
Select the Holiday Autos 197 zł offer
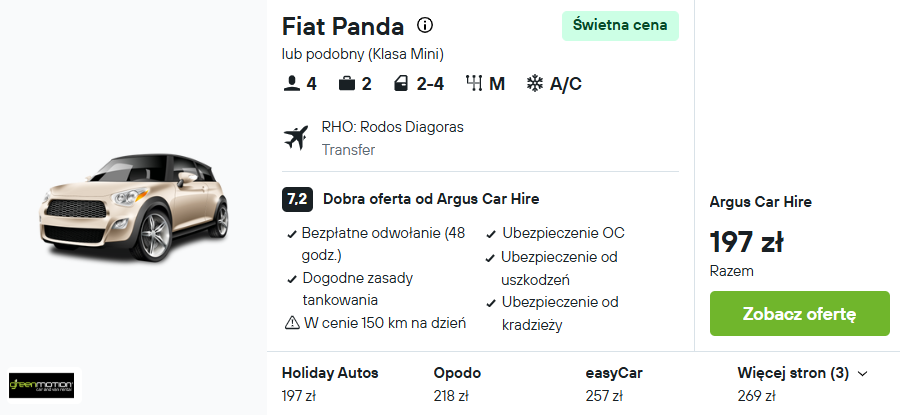(330, 383)
